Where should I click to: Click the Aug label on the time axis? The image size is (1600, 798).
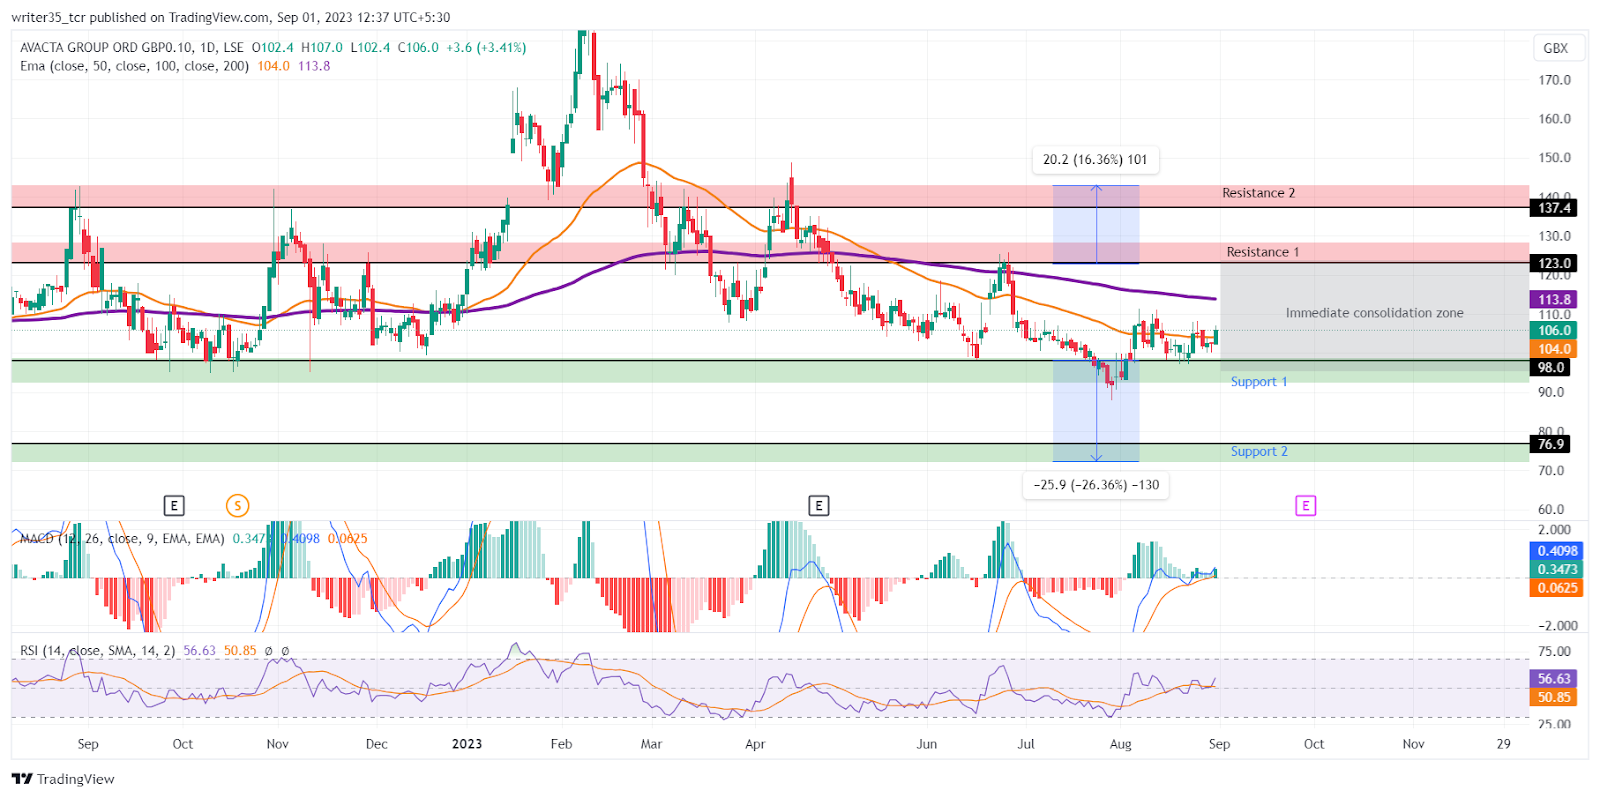(1121, 744)
